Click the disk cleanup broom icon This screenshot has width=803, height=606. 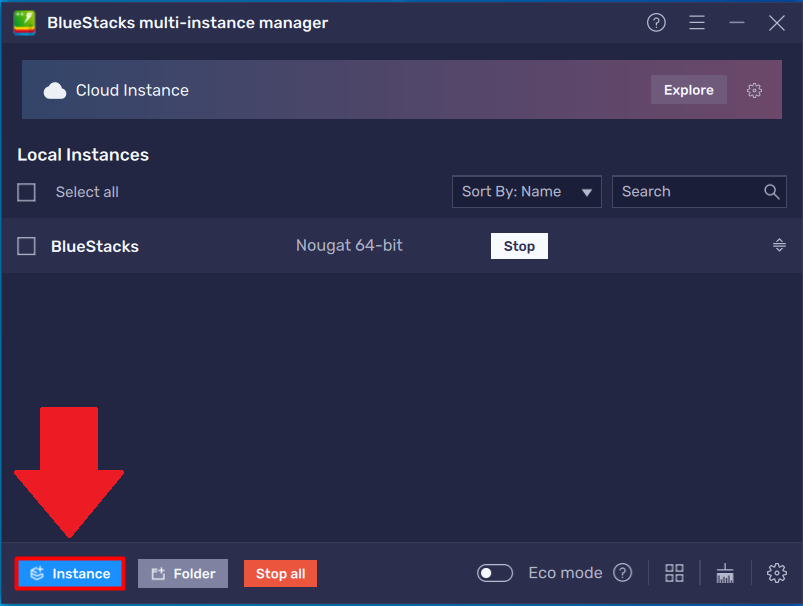point(725,573)
